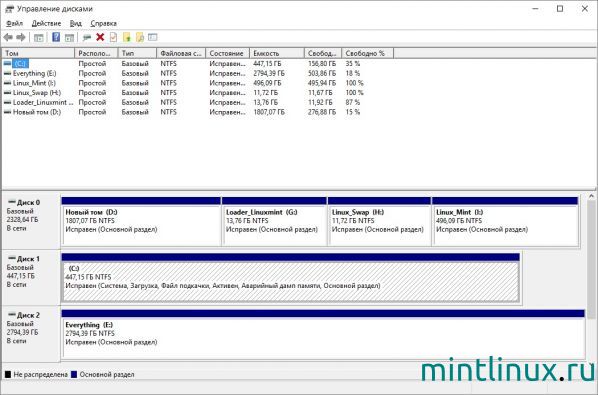Click the drive icon next to Linux_Swap (H:) row
Image resolution: width=598 pixels, height=395 pixels.
tap(7, 93)
